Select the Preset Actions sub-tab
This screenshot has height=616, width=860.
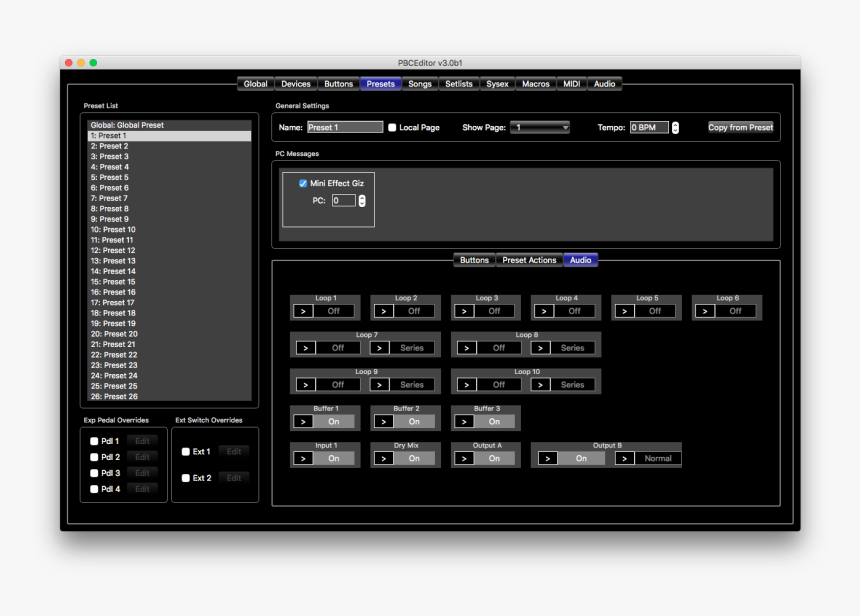tap(529, 260)
